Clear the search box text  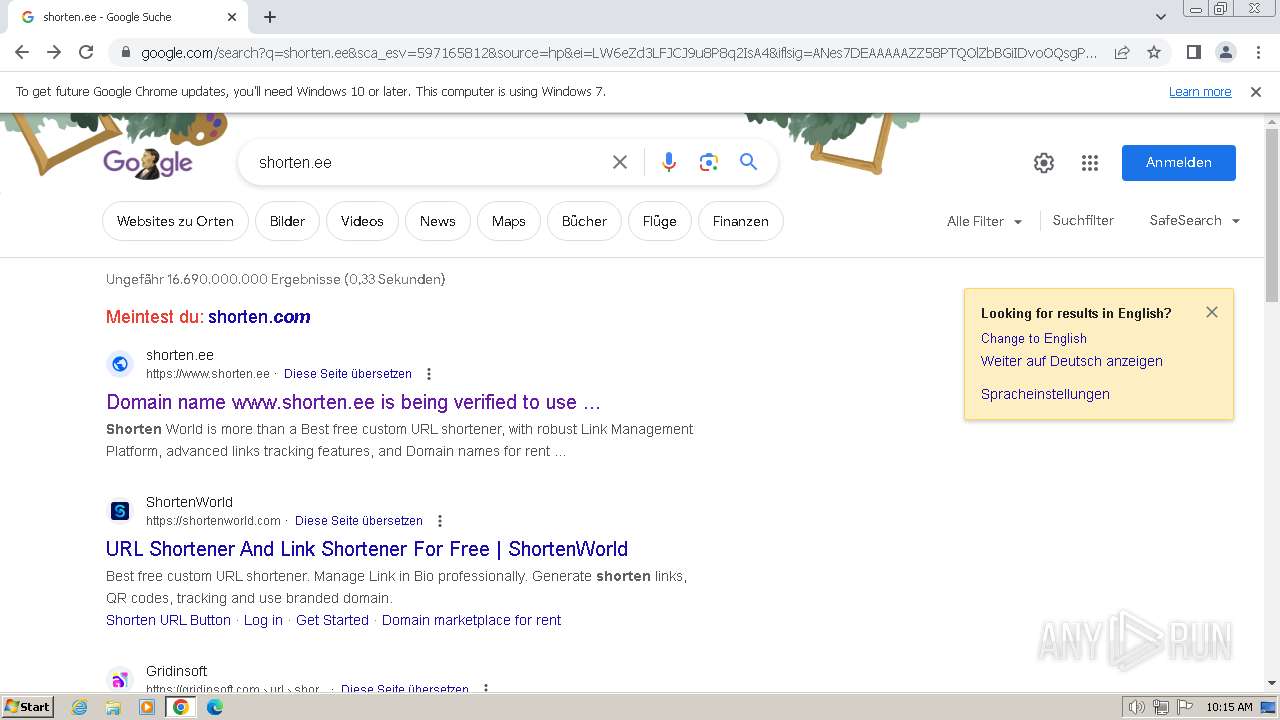click(620, 162)
